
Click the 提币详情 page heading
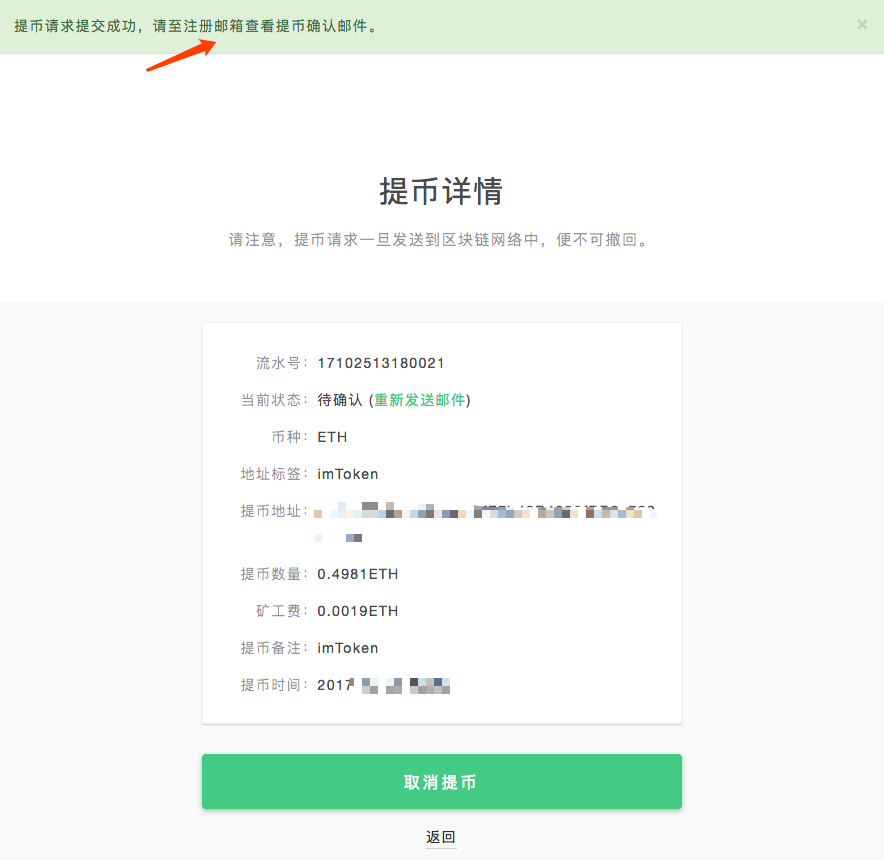coord(441,191)
